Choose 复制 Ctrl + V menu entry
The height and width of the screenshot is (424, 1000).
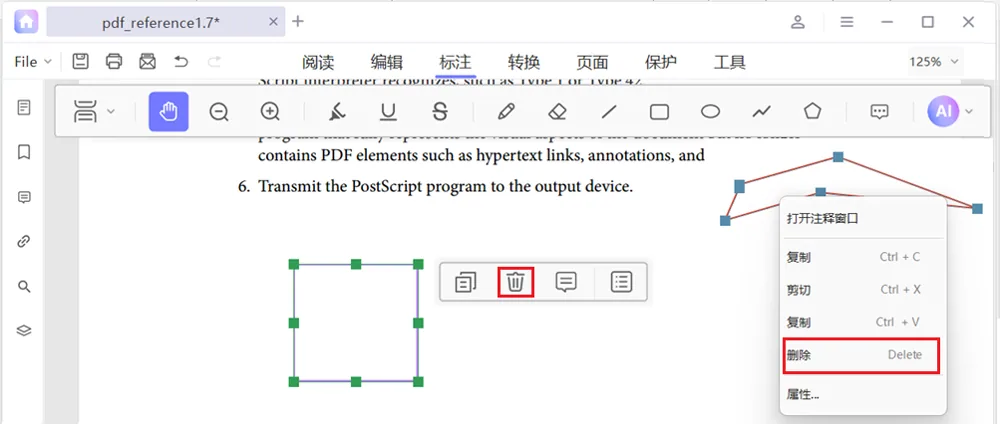click(863, 323)
